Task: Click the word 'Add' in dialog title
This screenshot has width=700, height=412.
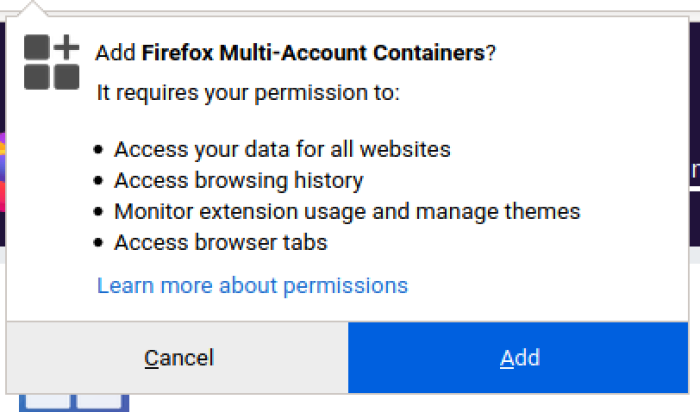Action: click(115, 53)
